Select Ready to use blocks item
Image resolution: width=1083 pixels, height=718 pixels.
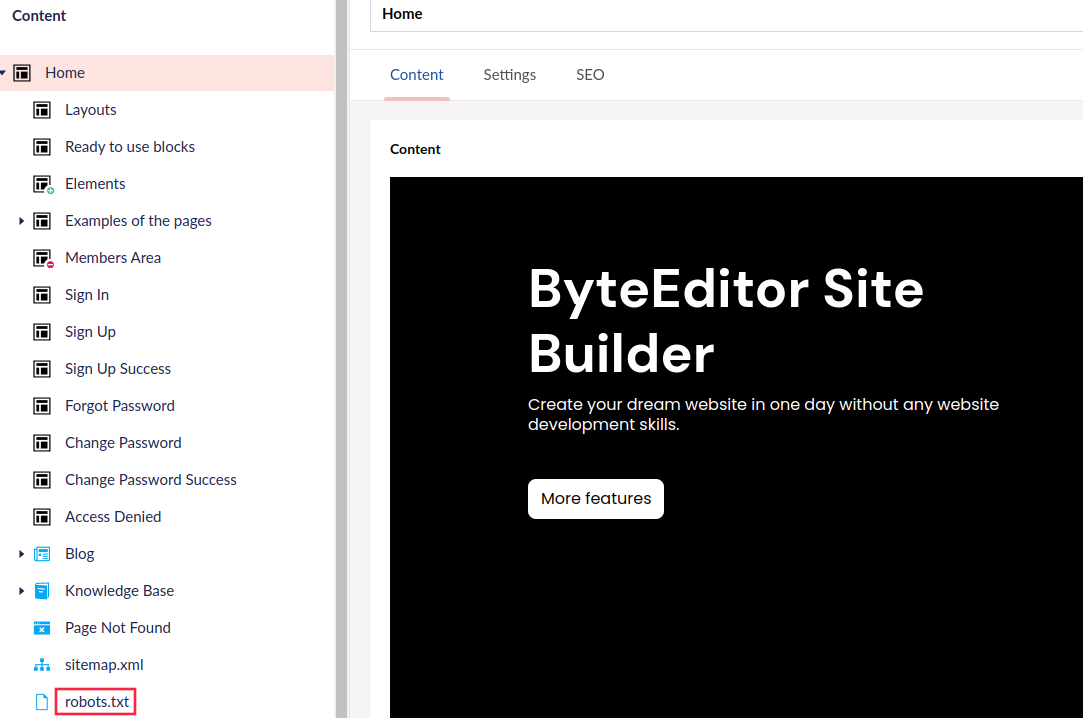click(130, 147)
